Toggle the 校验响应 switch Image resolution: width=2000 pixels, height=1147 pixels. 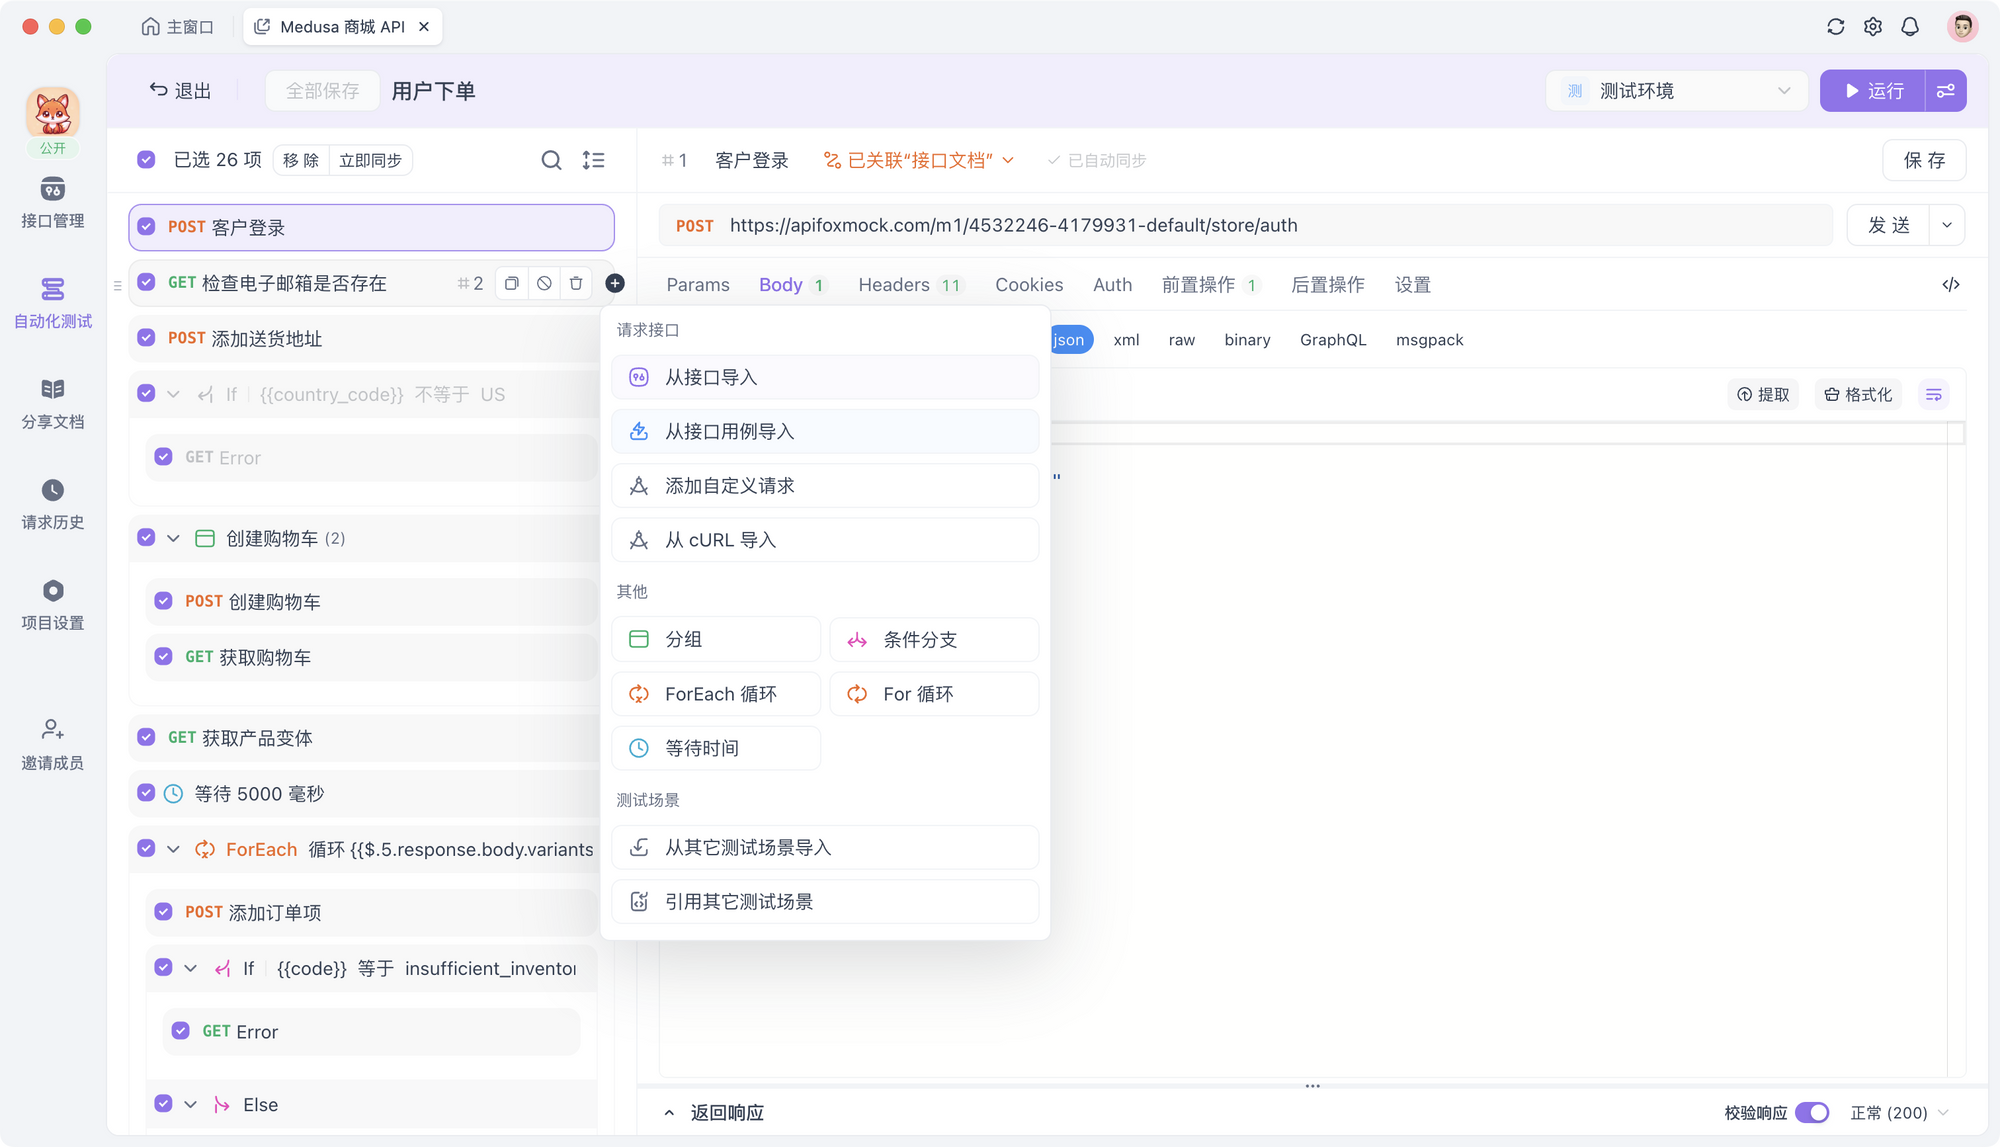pyautogui.click(x=1811, y=1112)
